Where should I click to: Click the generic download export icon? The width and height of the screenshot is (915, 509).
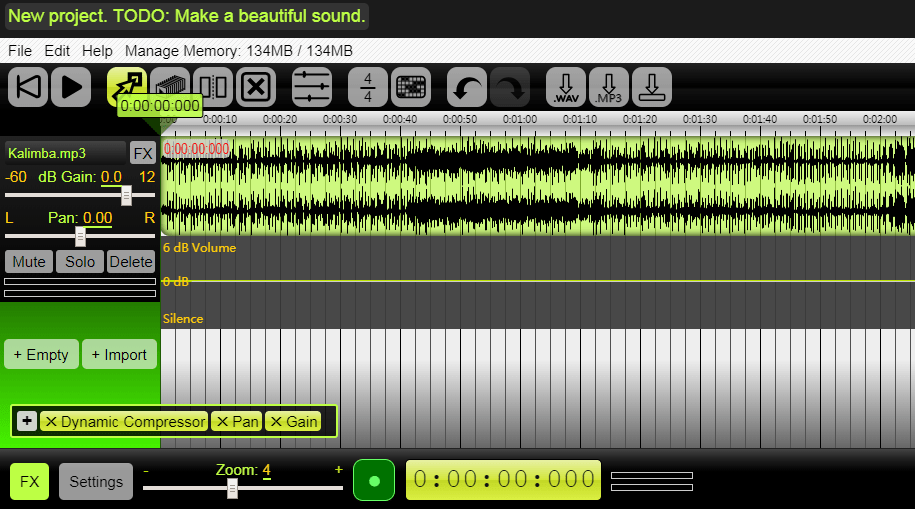(652, 88)
